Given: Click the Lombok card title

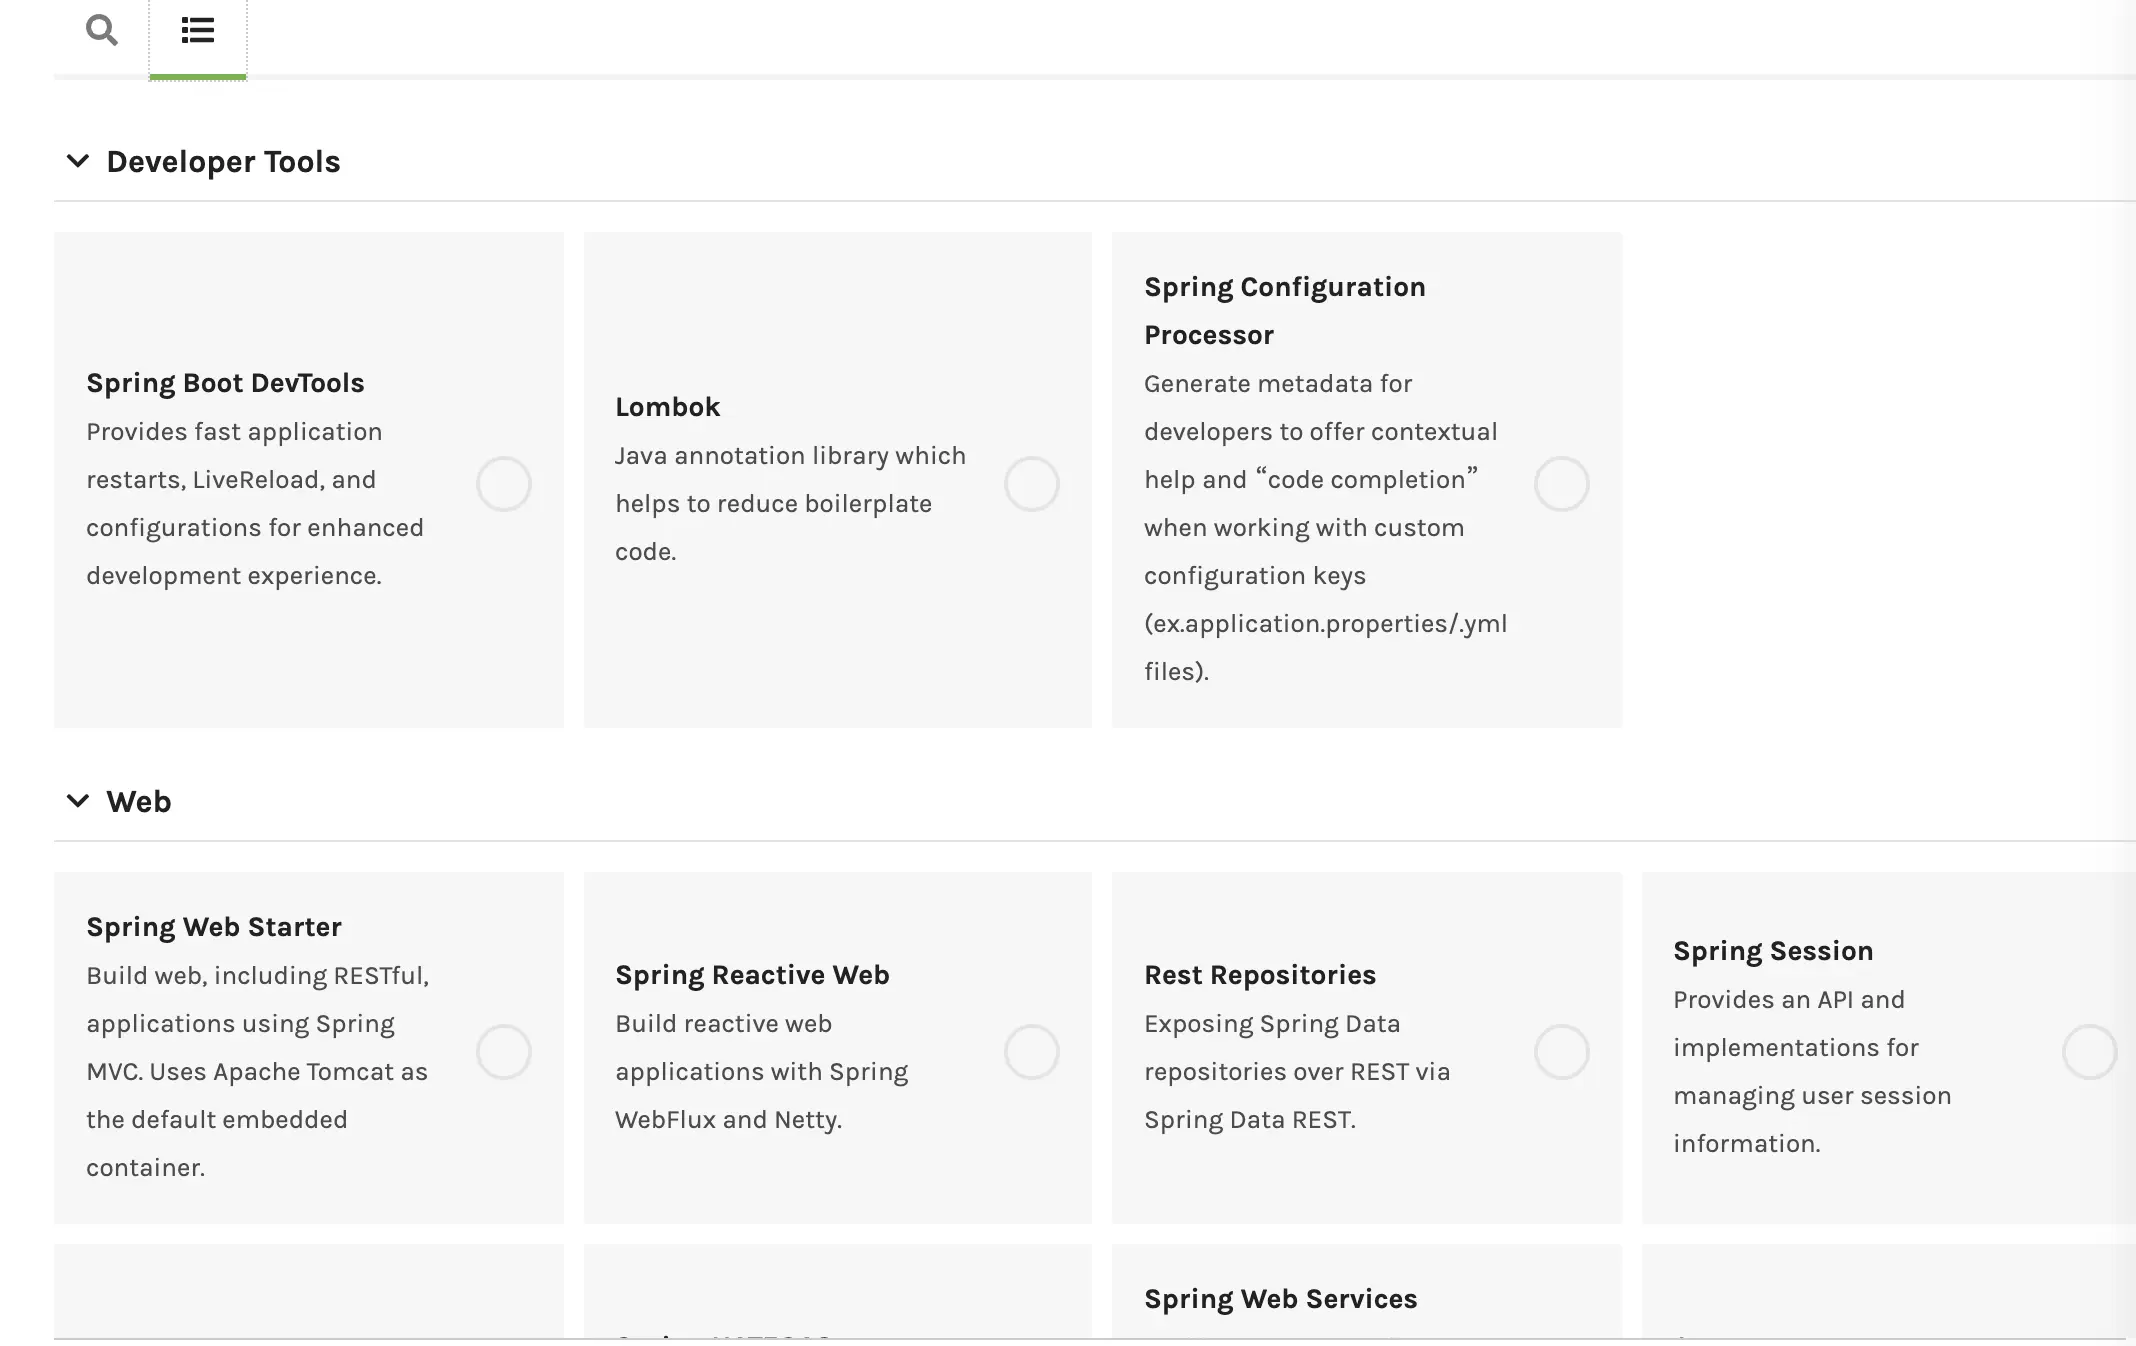Looking at the screenshot, I should pyautogui.click(x=667, y=407).
